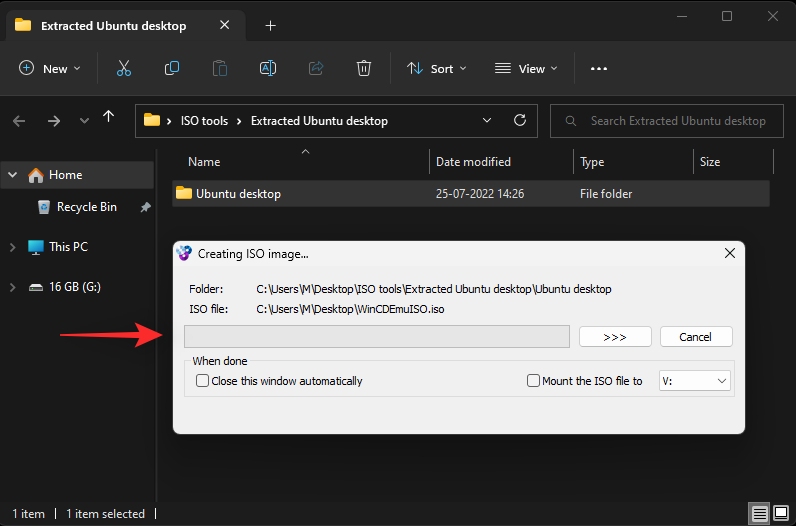Click the File folder type cell
This screenshot has width=796, height=526.
(606, 193)
